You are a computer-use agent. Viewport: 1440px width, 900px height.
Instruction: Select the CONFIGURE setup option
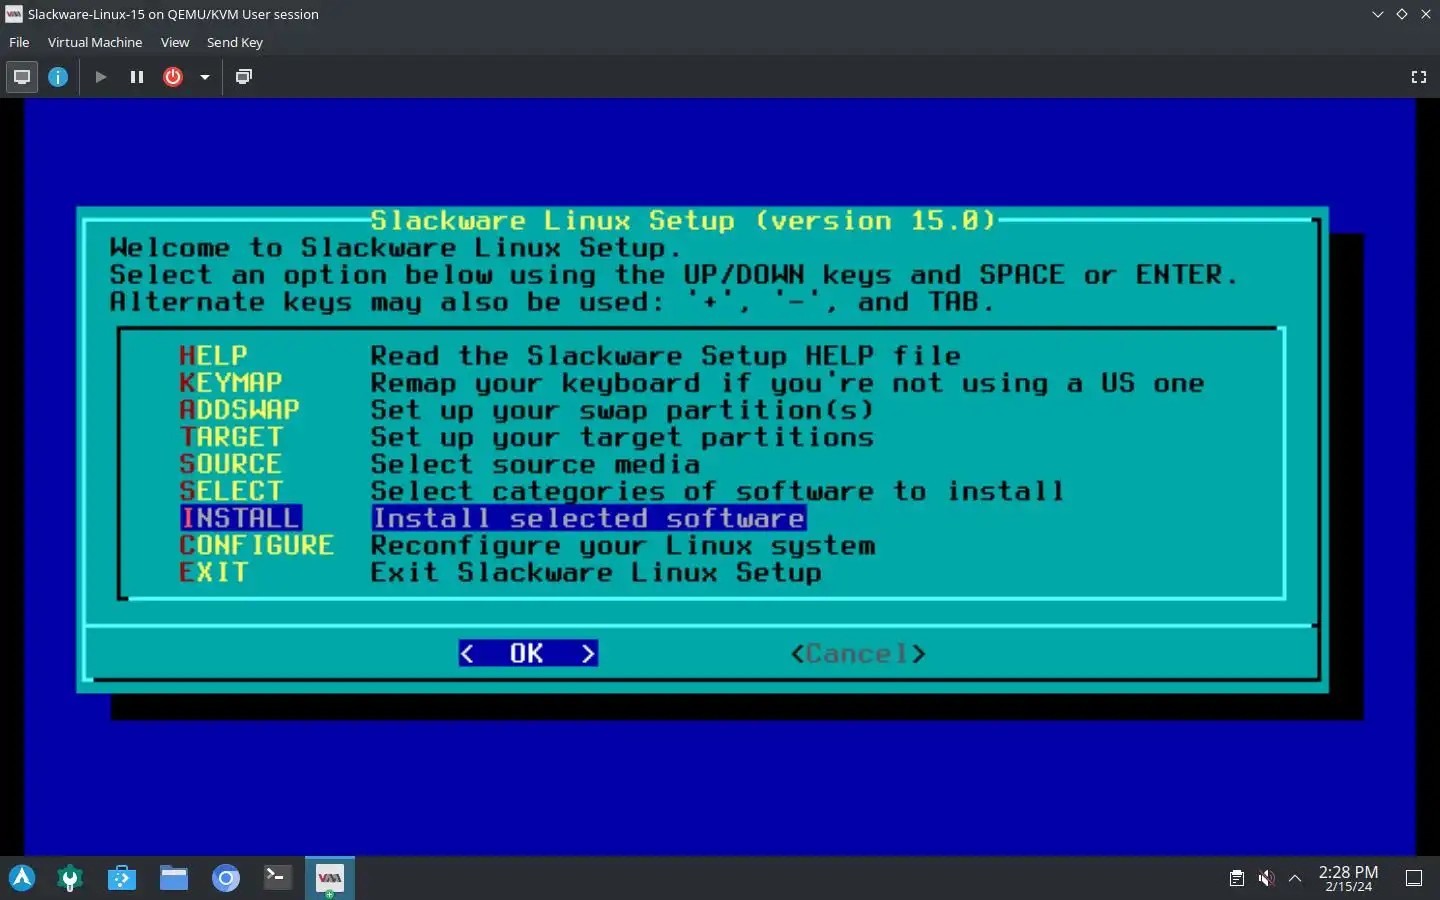coord(257,544)
